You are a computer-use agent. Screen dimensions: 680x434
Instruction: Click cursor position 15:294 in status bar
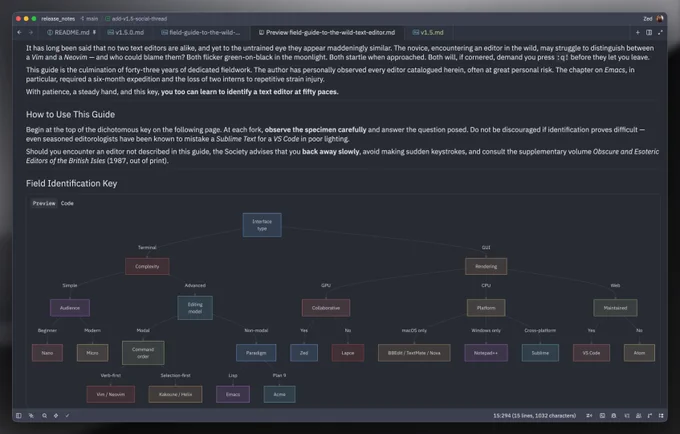(534, 415)
